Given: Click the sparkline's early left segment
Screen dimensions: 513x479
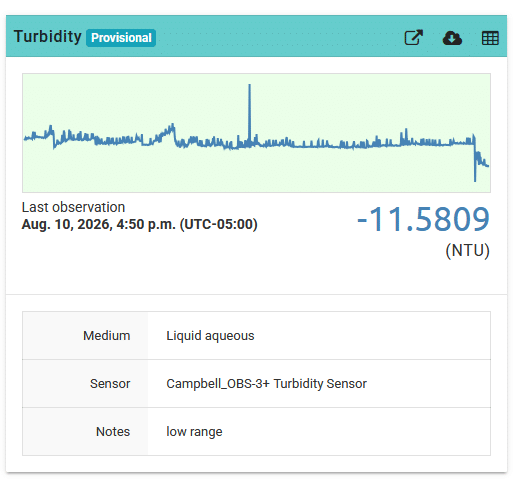Looking at the screenshot, I should [x=40, y=135].
